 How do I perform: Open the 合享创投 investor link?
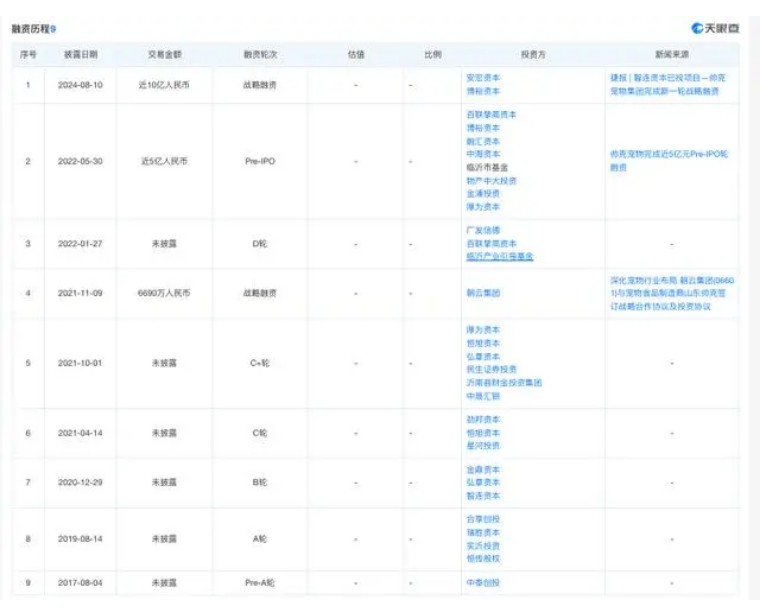(483, 520)
